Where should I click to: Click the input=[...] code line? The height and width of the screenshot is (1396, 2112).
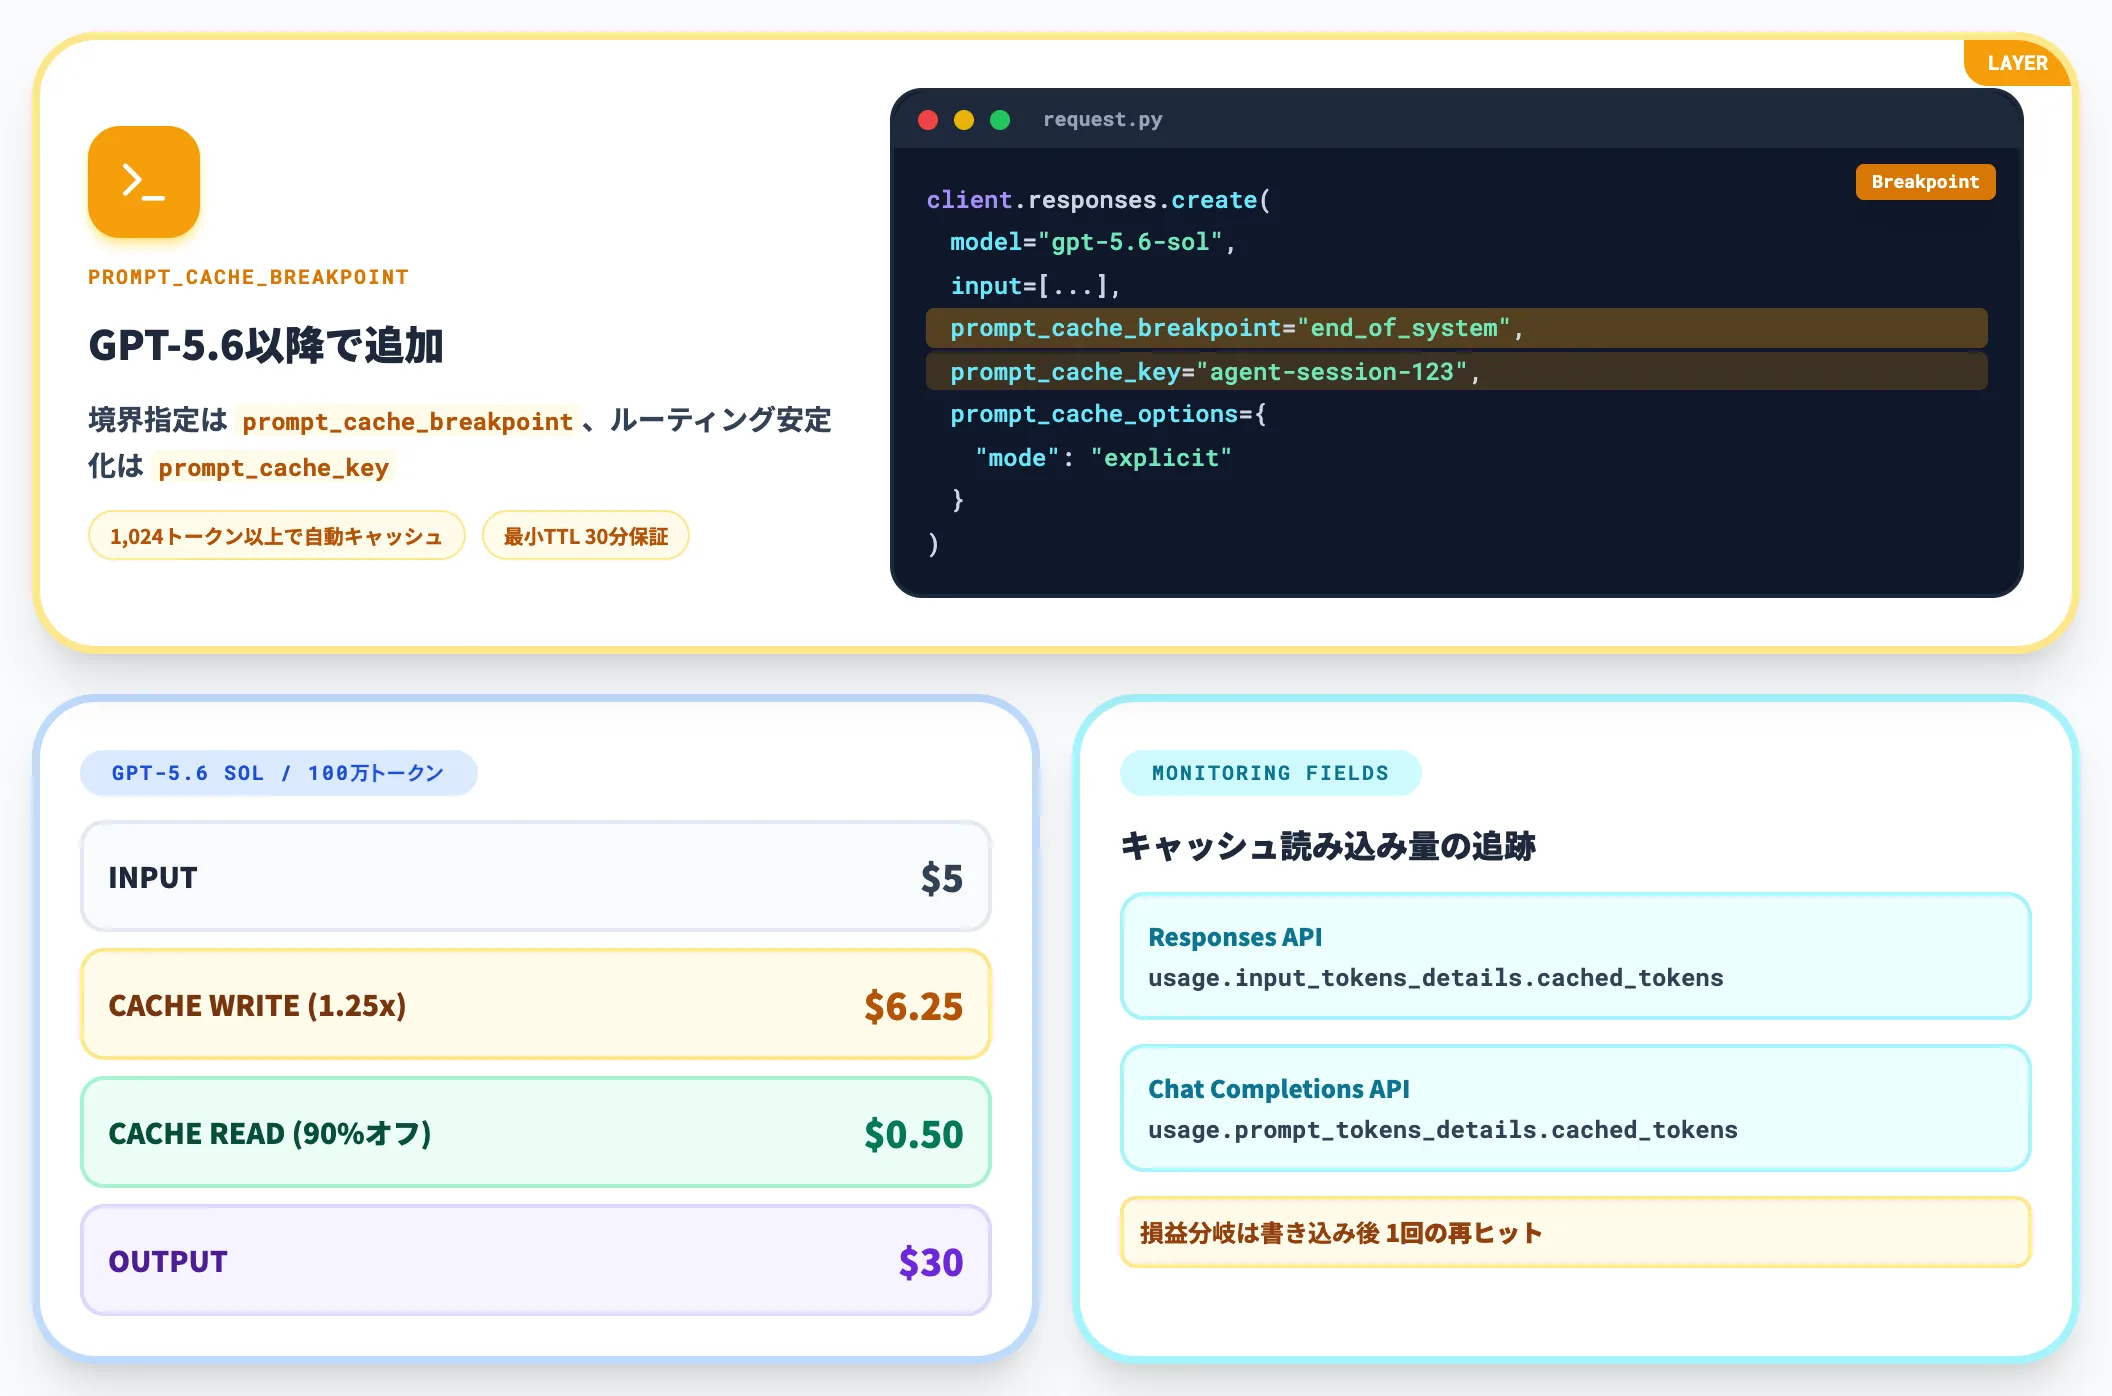tap(1035, 286)
